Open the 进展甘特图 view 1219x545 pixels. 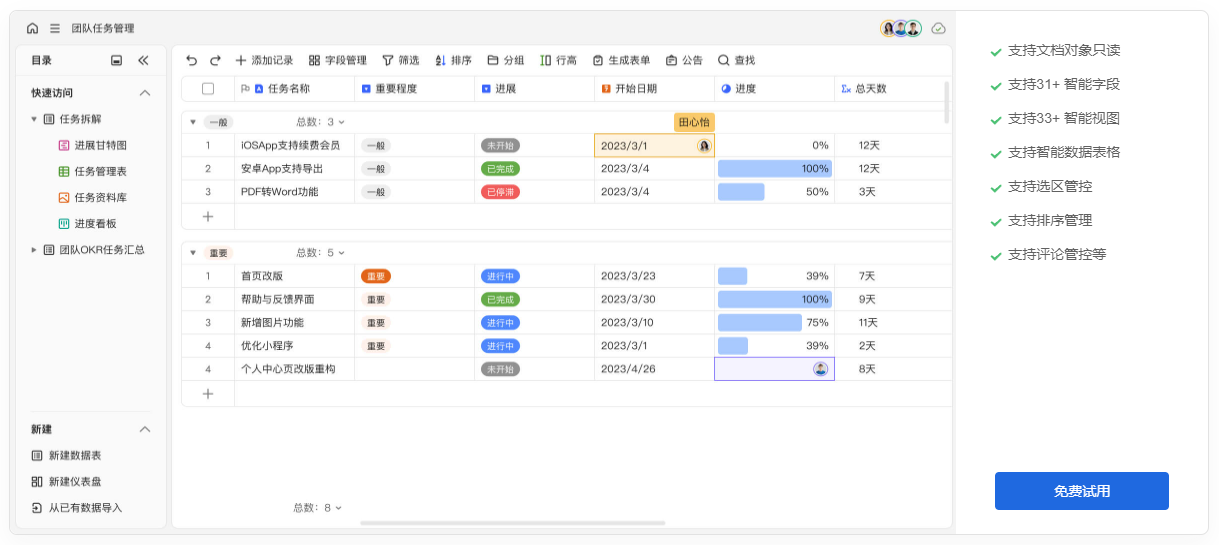[100, 146]
